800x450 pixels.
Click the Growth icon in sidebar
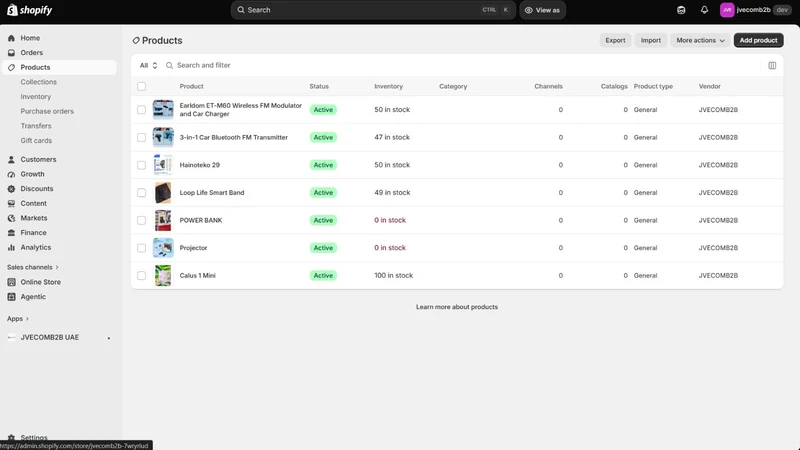point(11,174)
